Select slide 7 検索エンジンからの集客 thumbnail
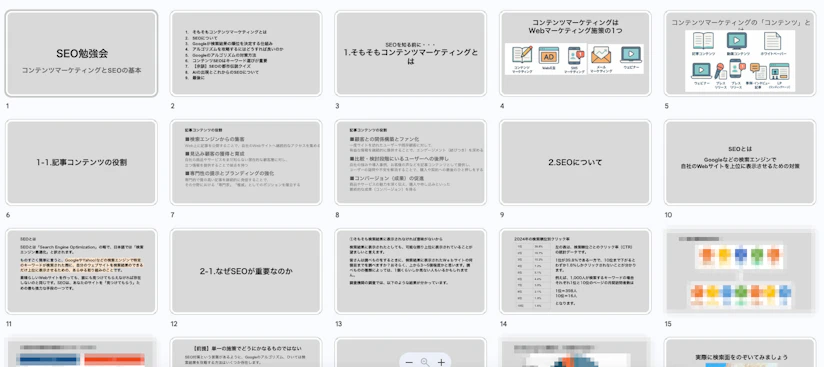The image size is (824, 367). pos(246,162)
